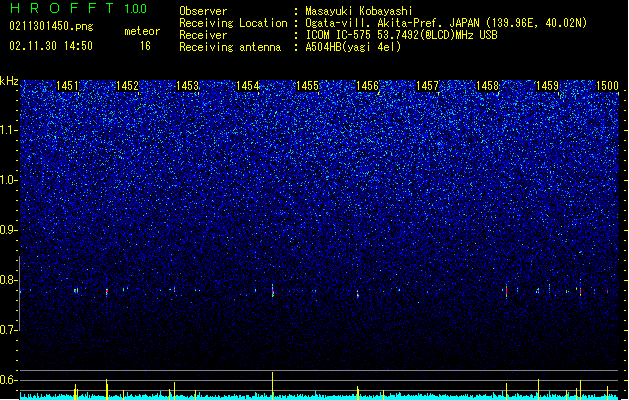Click the HROFFT 1.0.0 title text
Viewport: 629px width, 400px height.
pyautogui.click(x=78, y=8)
